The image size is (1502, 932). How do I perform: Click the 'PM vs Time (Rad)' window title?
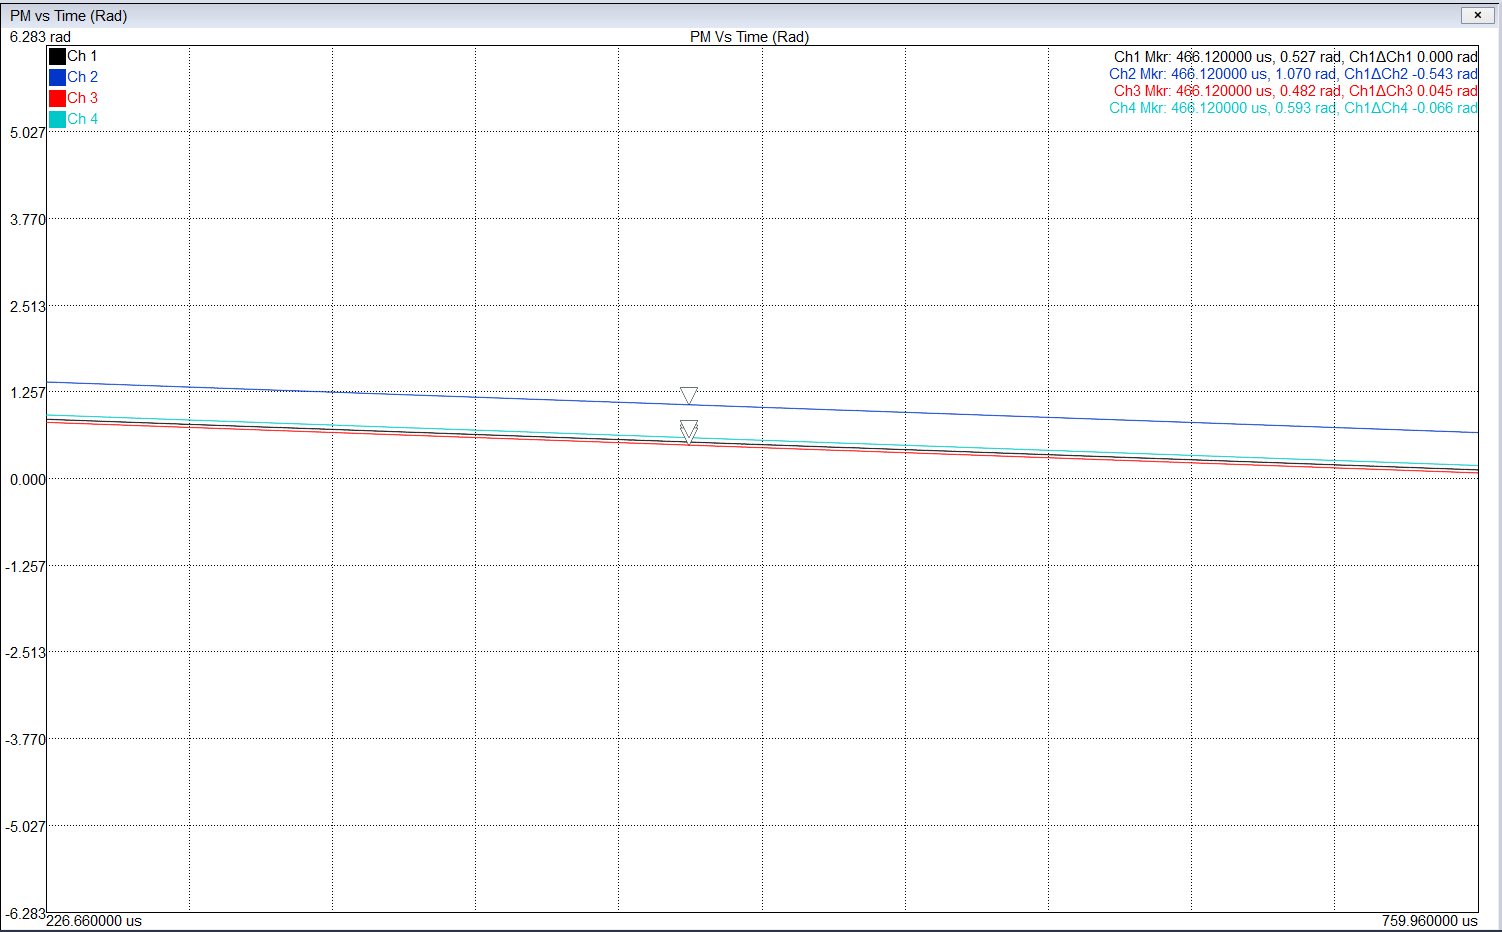tap(68, 16)
